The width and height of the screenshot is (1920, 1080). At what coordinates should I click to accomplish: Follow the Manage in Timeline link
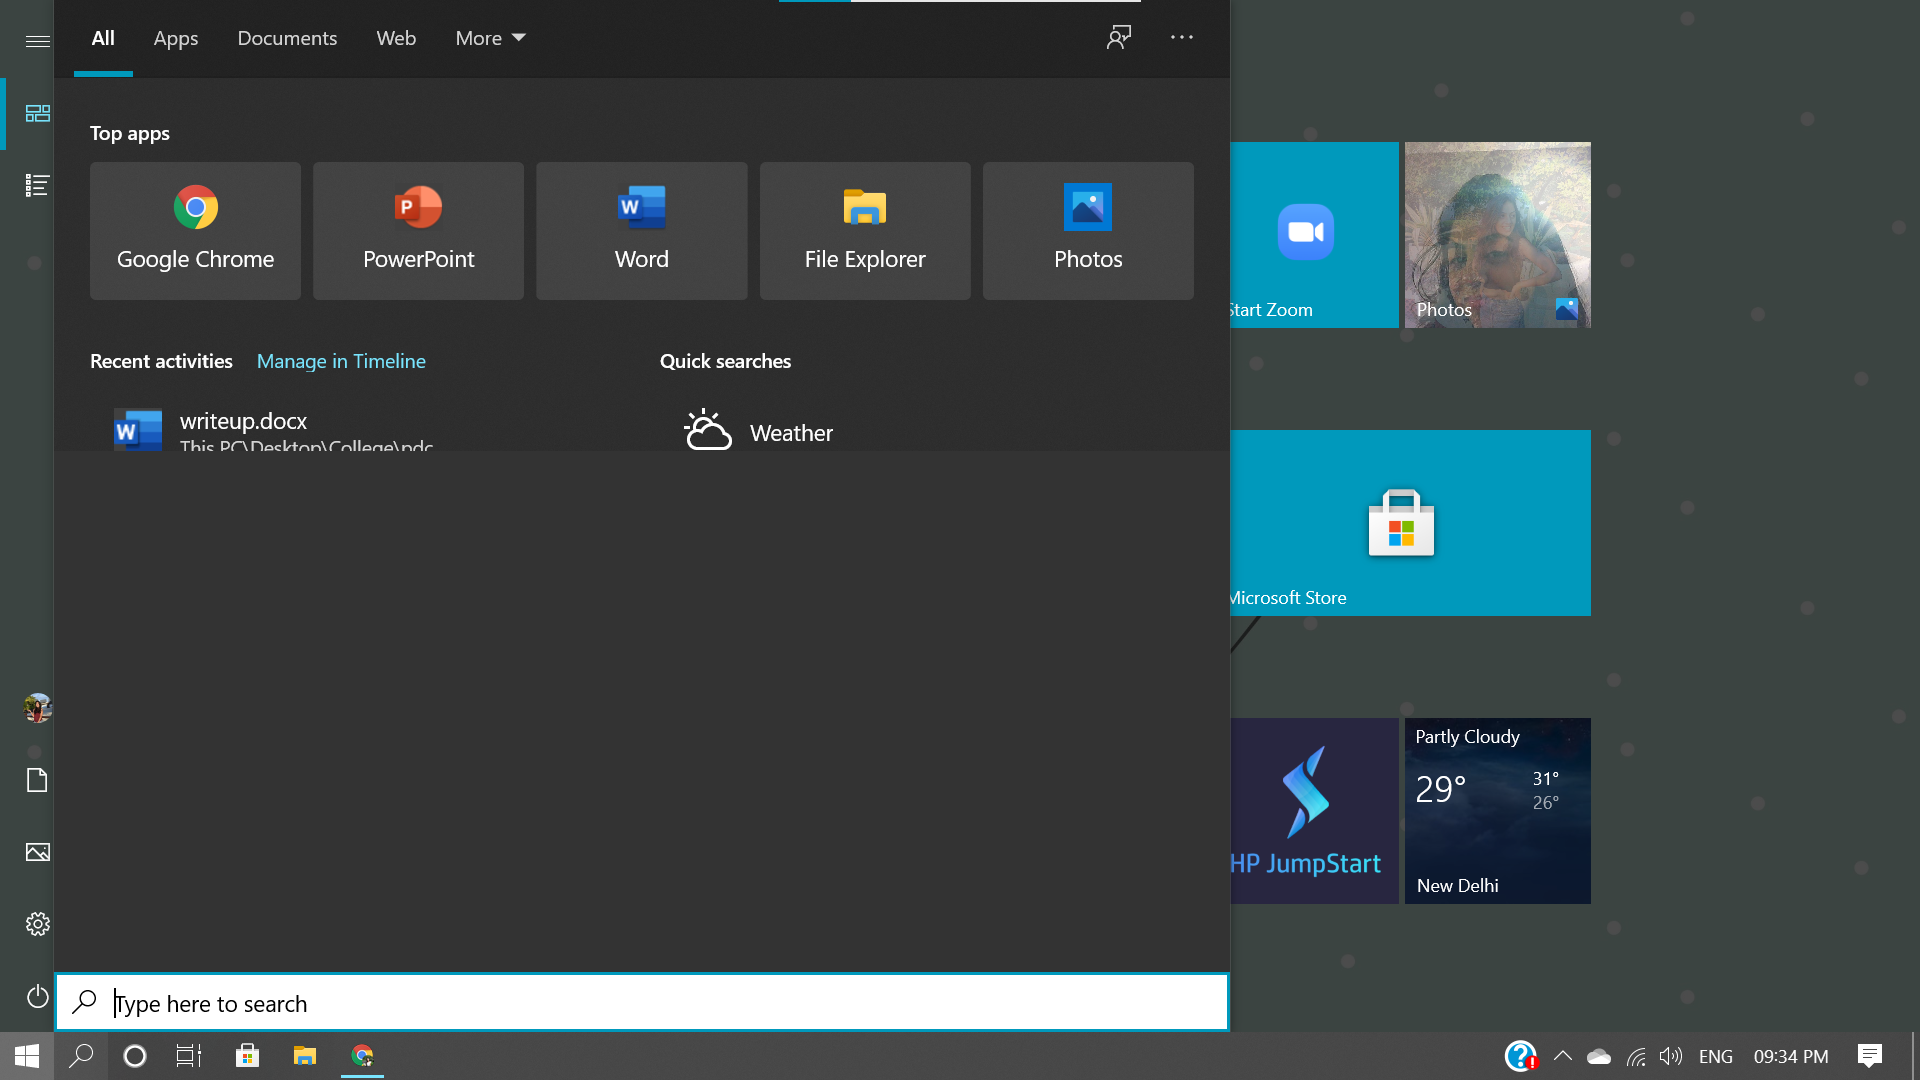341,361
